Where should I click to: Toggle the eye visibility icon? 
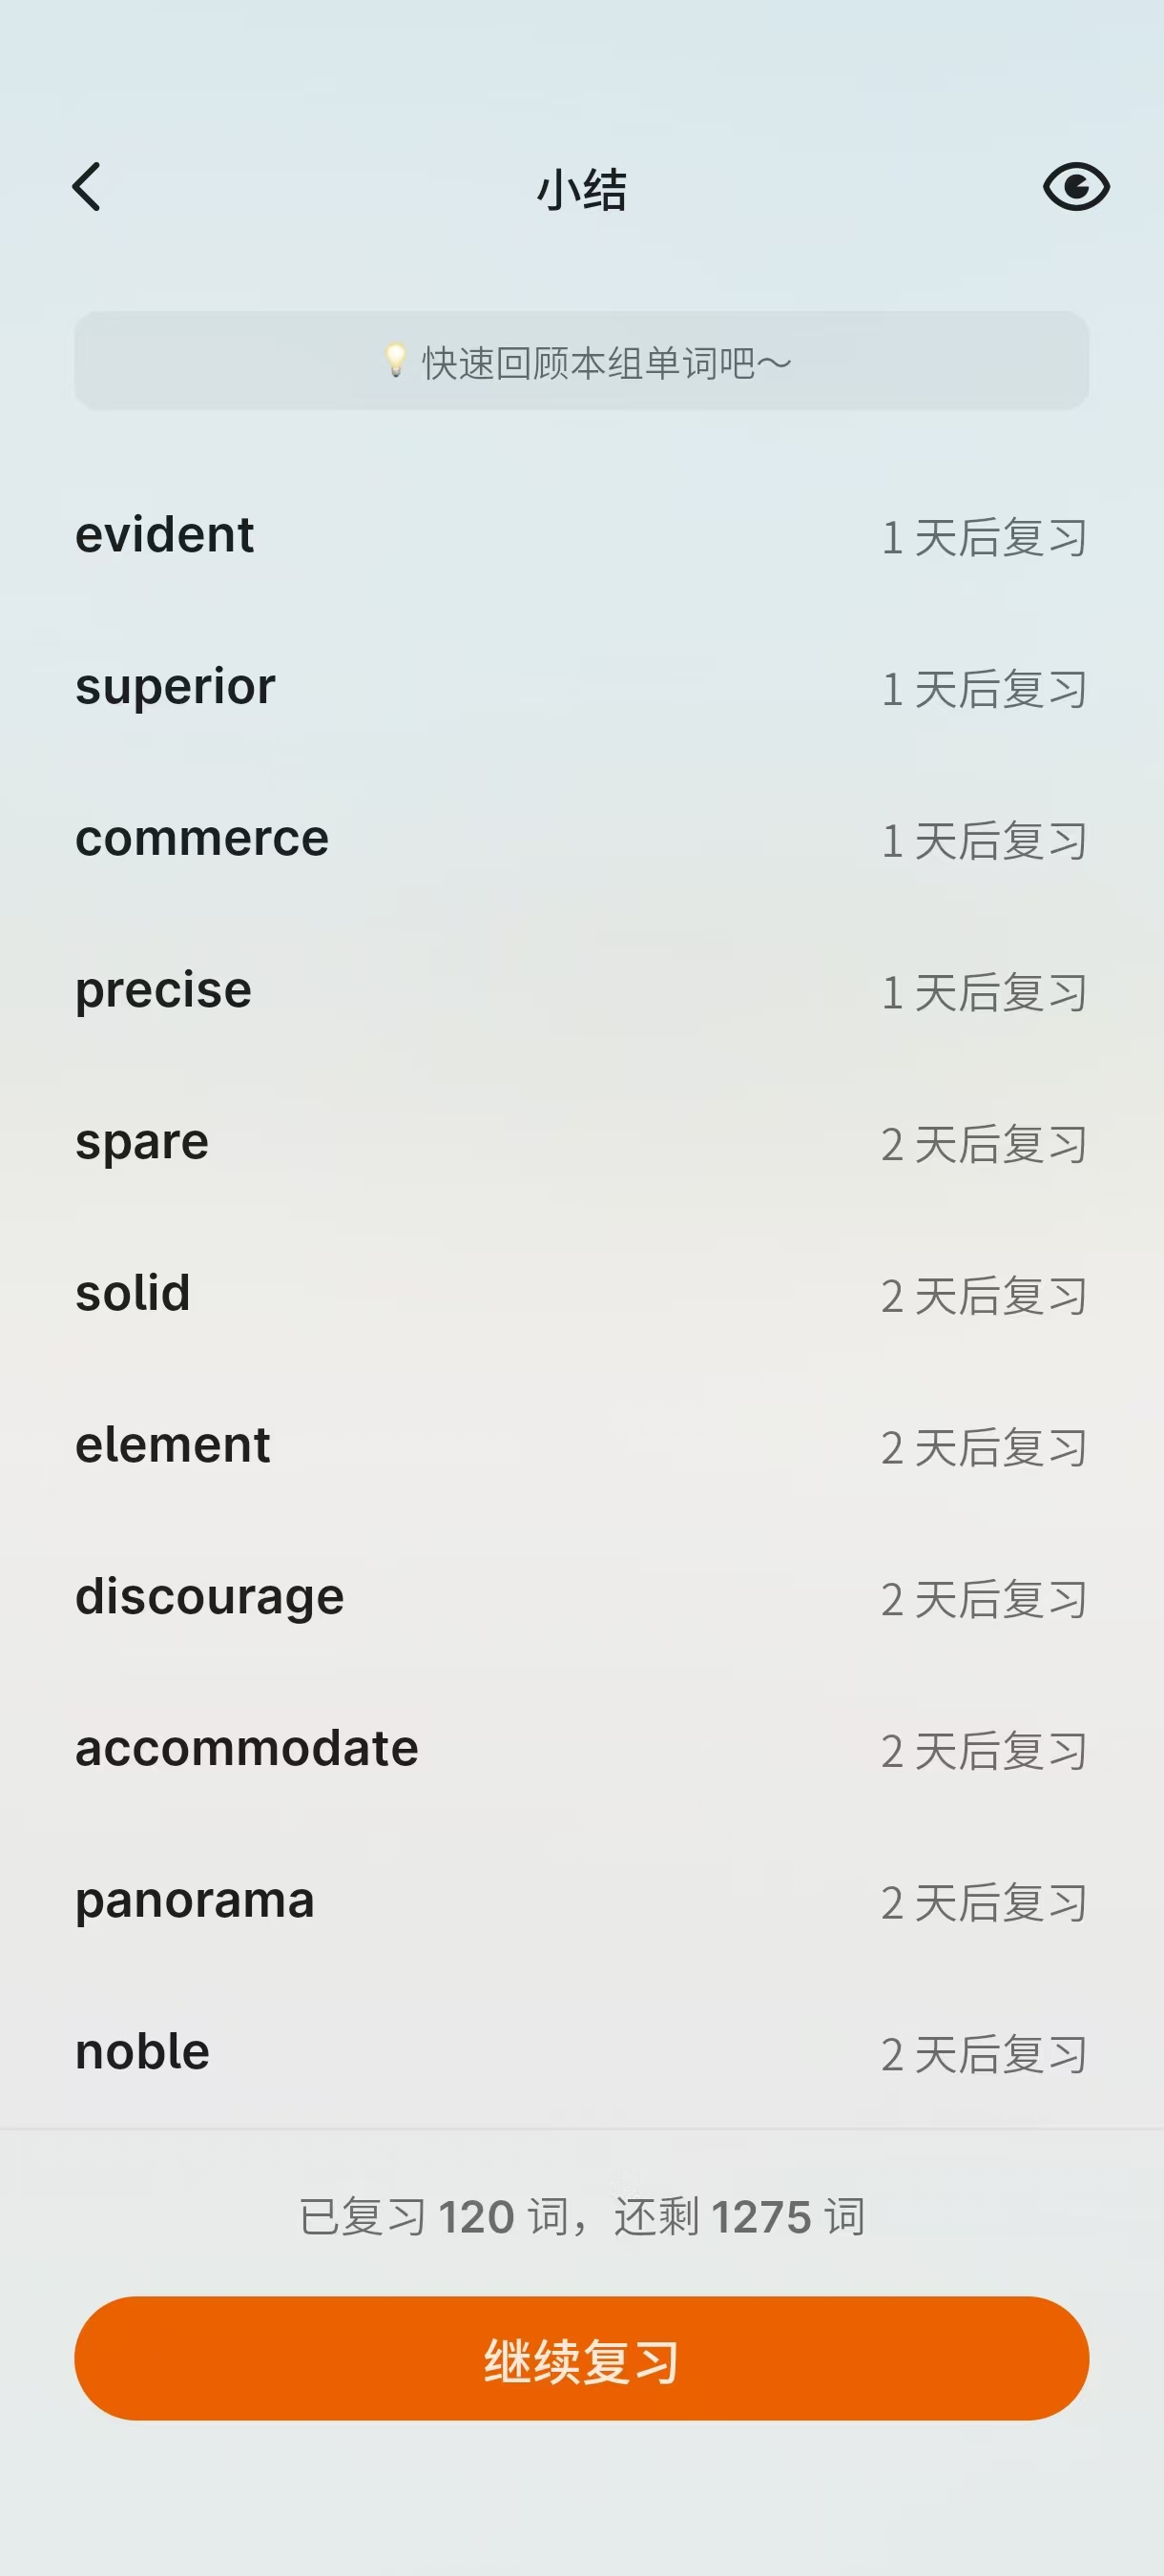coord(1076,187)
